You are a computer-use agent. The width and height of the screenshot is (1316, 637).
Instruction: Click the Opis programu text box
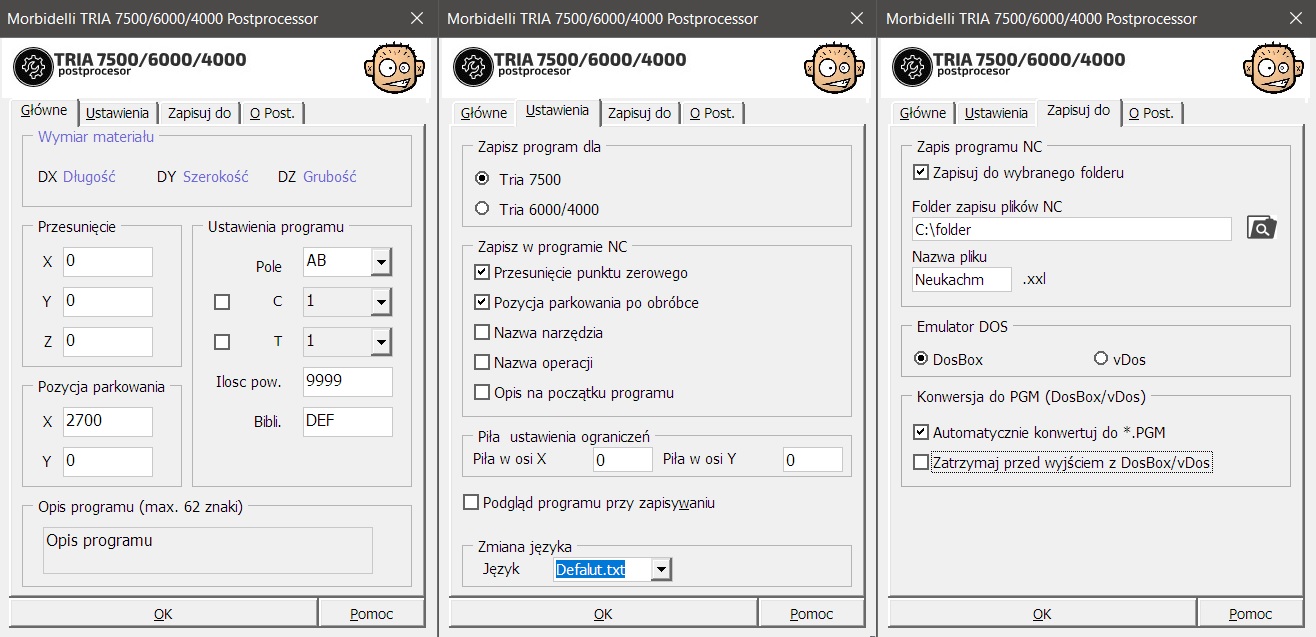207,551
